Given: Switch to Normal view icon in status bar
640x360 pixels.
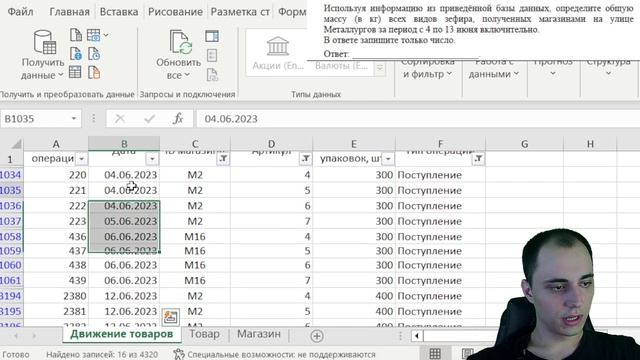Looking at the screenshot, I should coord(435,354).
